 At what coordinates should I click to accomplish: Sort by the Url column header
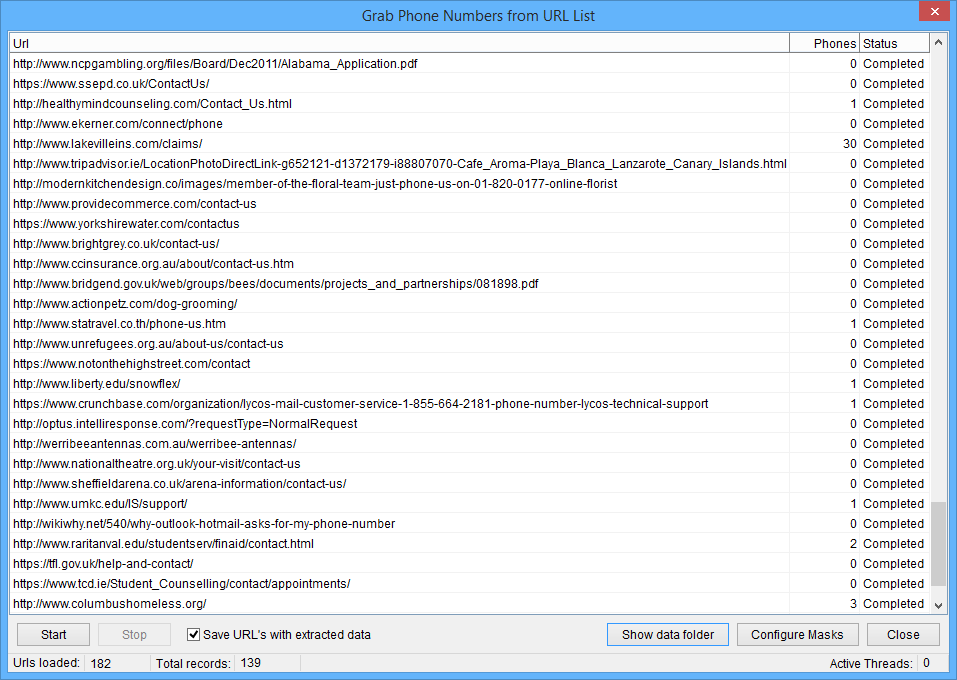(x=398, y=44)
